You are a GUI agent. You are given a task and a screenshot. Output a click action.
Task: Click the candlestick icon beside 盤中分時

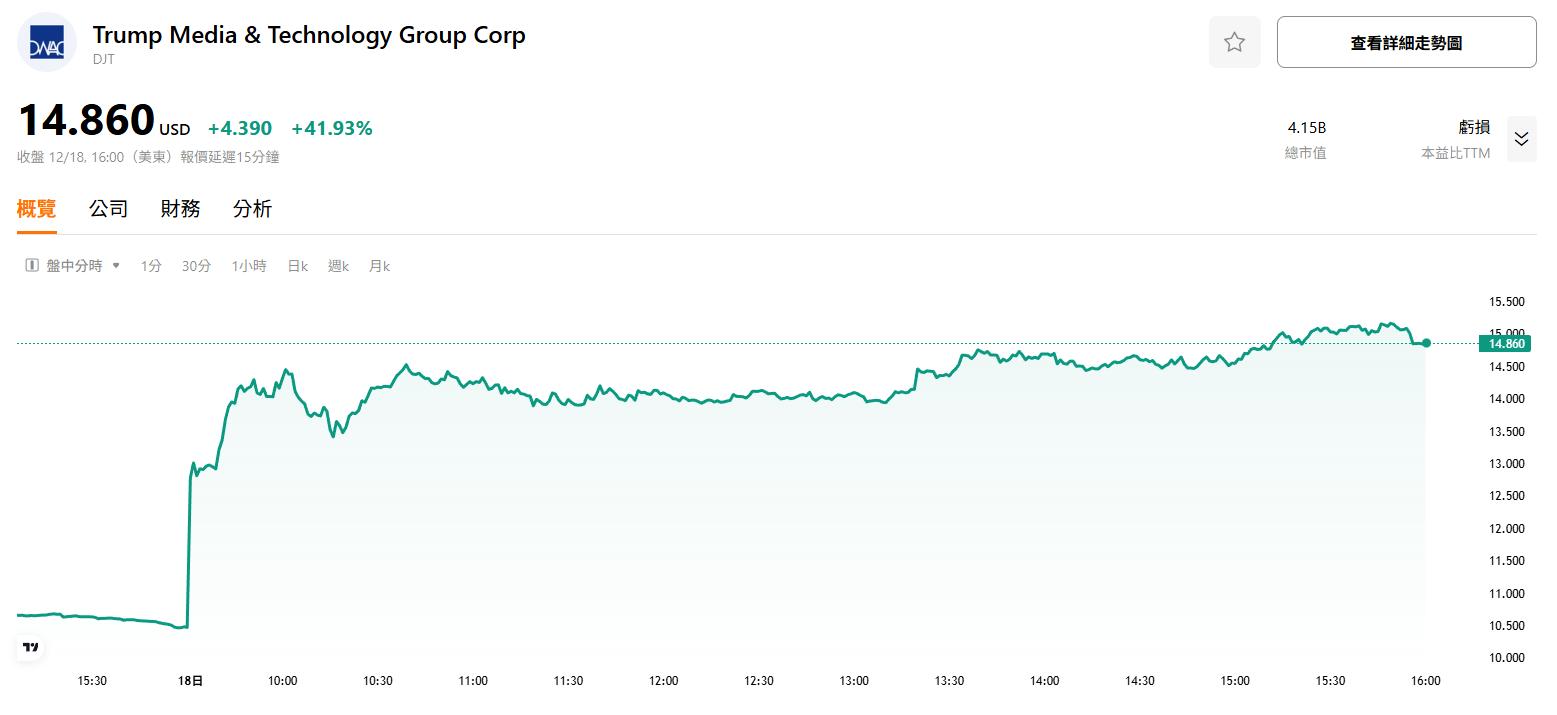[x=32, y=266]
